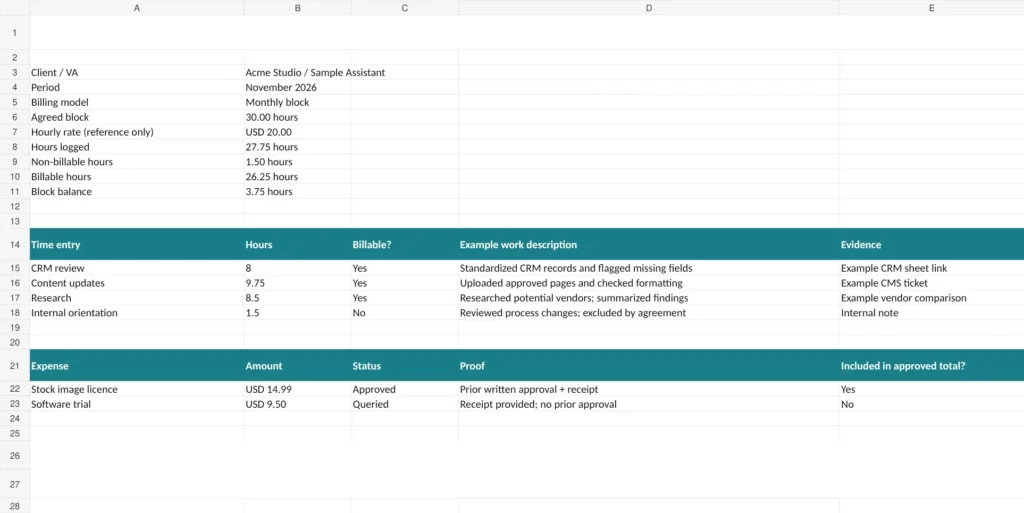Click 'Prior written approval + receipt' cell
This screenshot has width=1024, height=513.
coord(648,390)
